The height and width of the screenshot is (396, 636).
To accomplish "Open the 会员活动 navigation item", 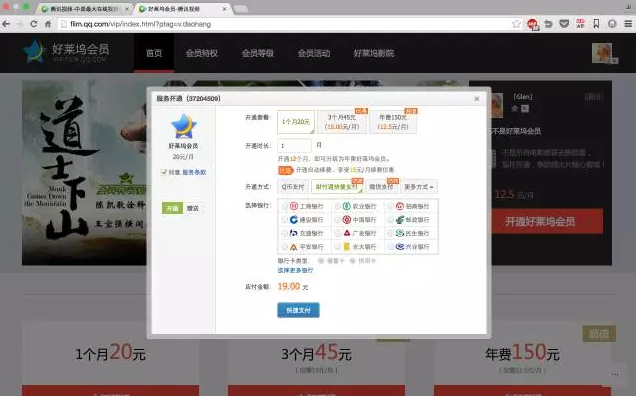I will [314, 53].
